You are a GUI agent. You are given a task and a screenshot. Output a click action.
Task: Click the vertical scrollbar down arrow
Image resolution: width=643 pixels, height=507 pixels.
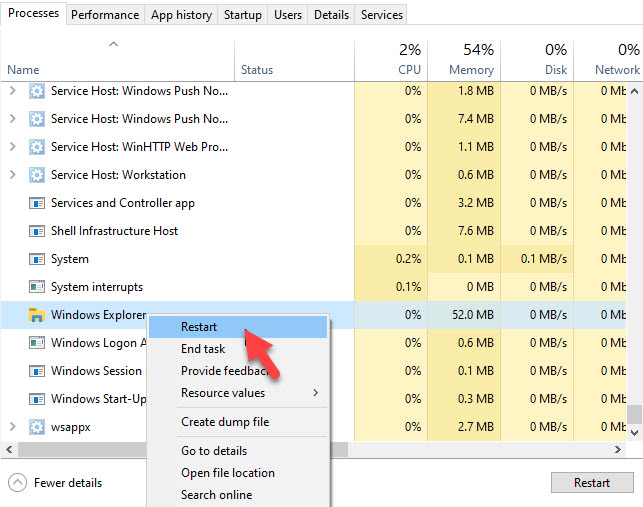click(634, 433)
